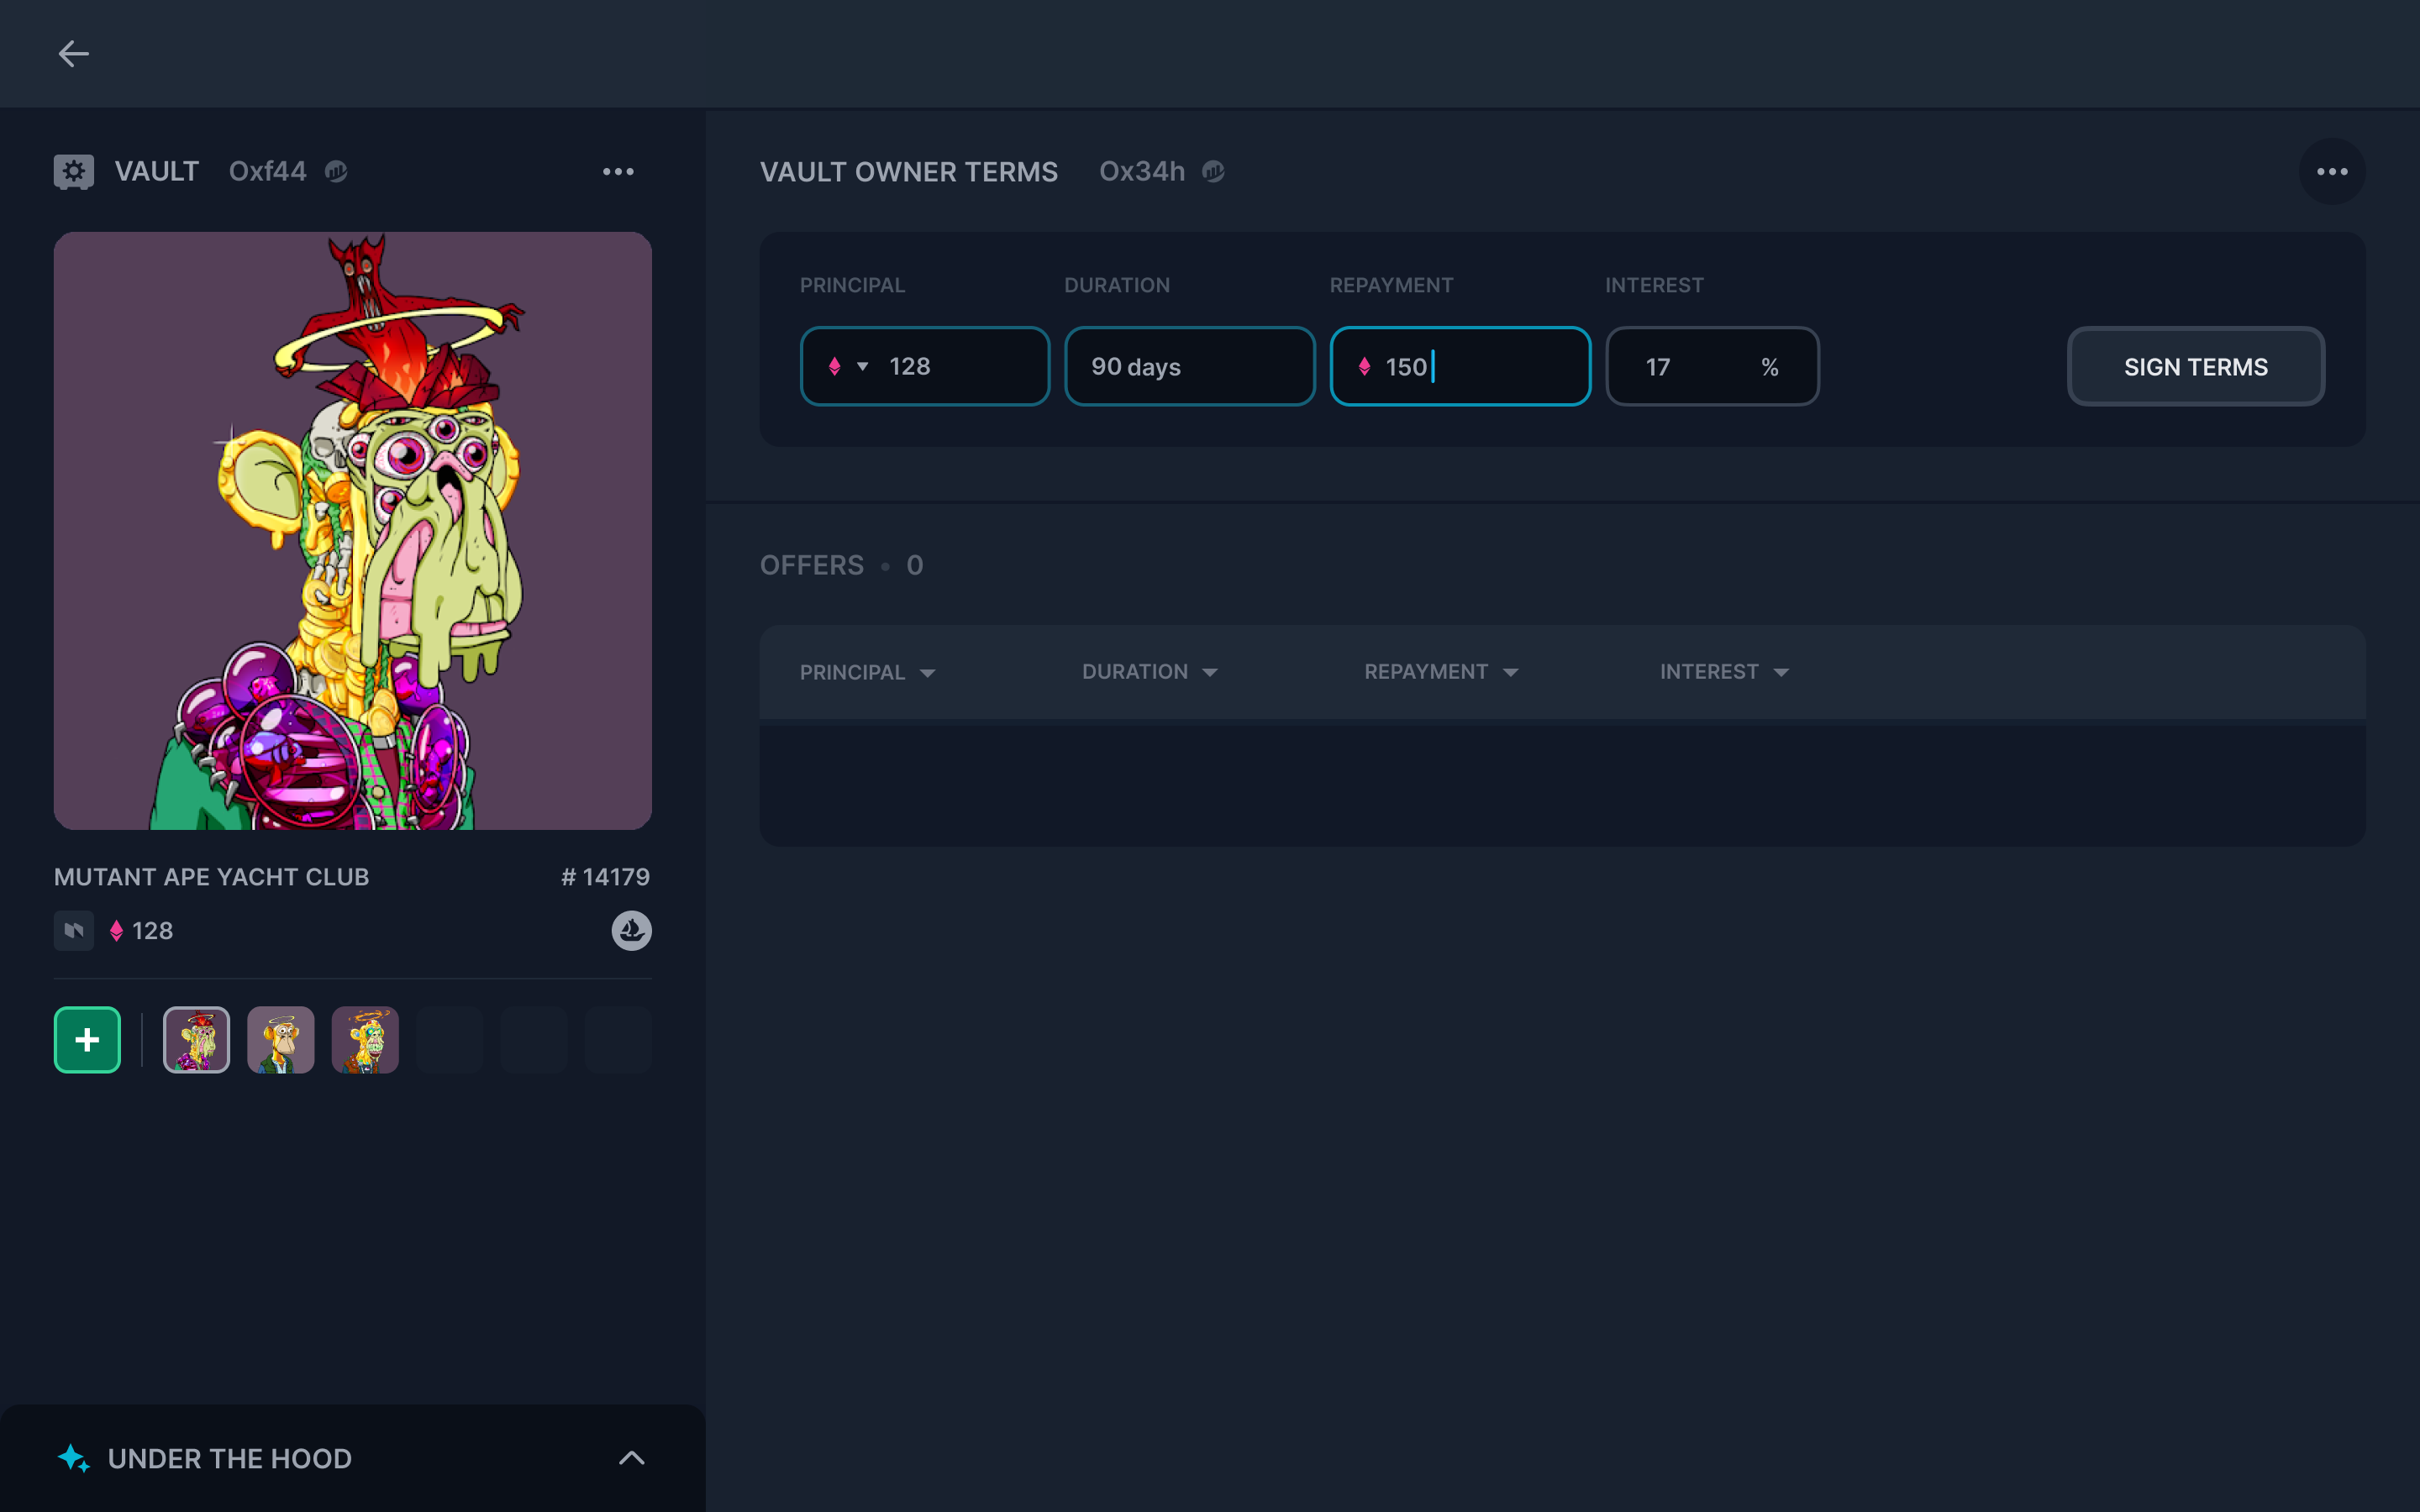Screen dimensions: 2420x1512
Task: Click the vault safe icon
Action: pos(73,171)
